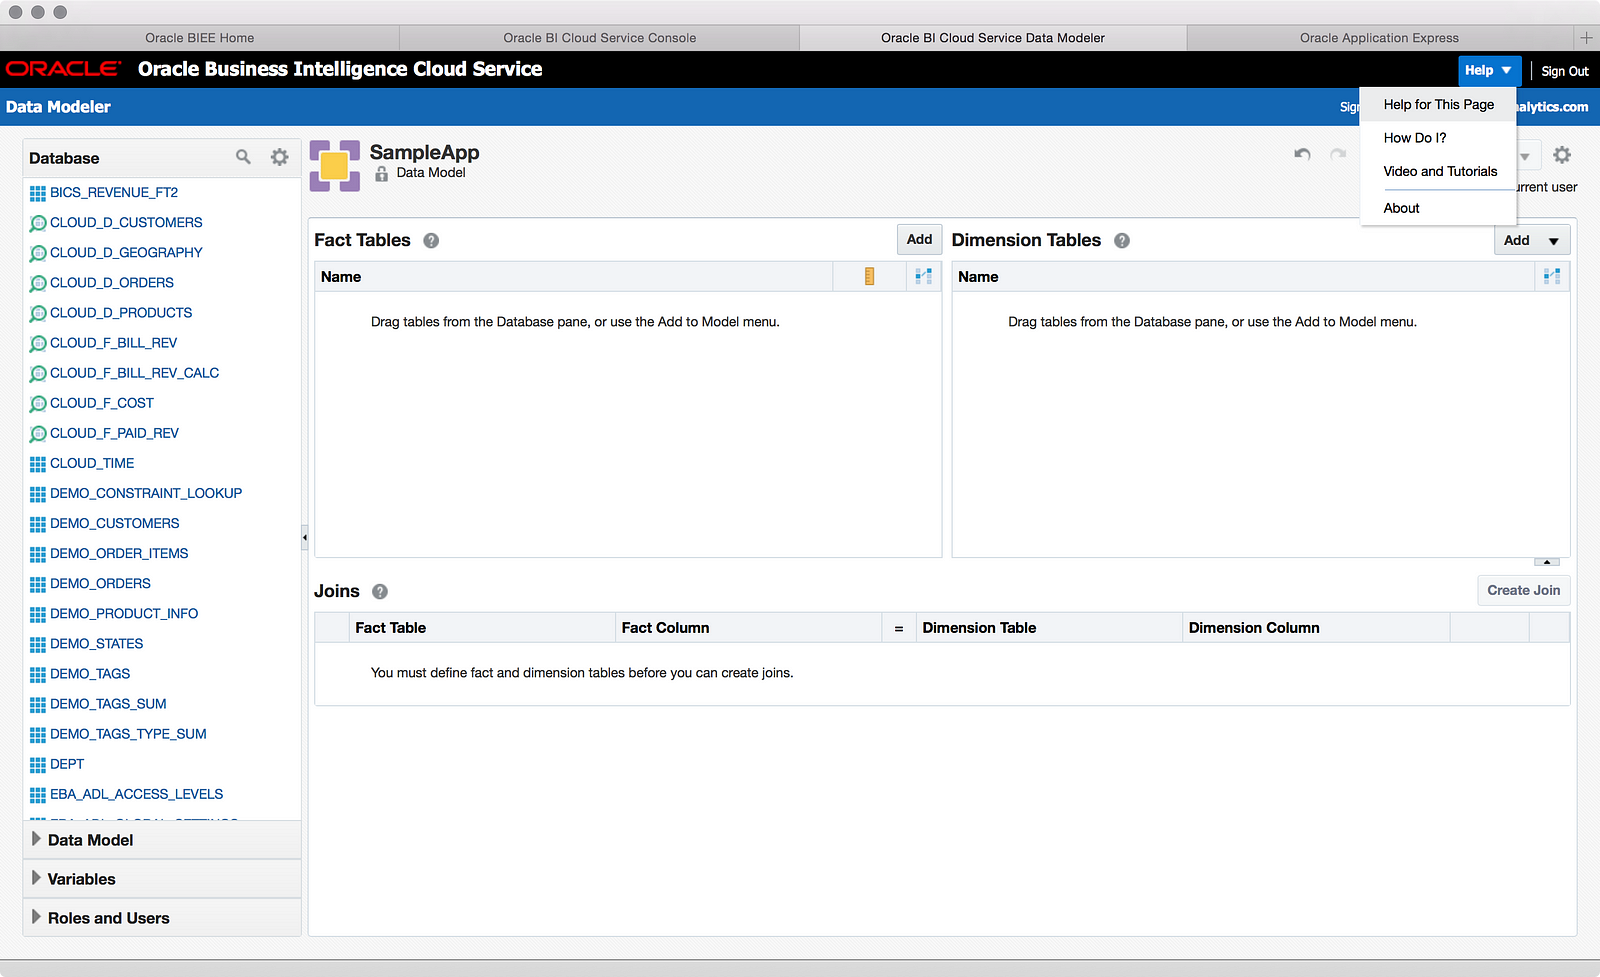Click the SampleApp model title

(424, 152)
